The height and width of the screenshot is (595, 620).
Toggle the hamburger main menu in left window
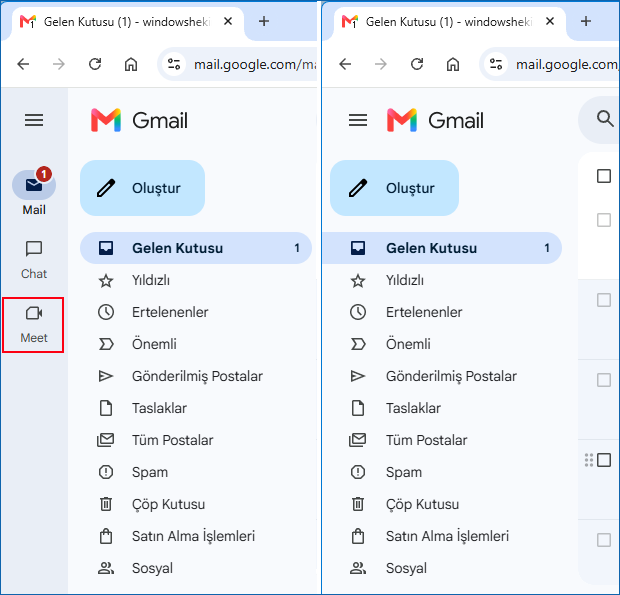(34, 120)
